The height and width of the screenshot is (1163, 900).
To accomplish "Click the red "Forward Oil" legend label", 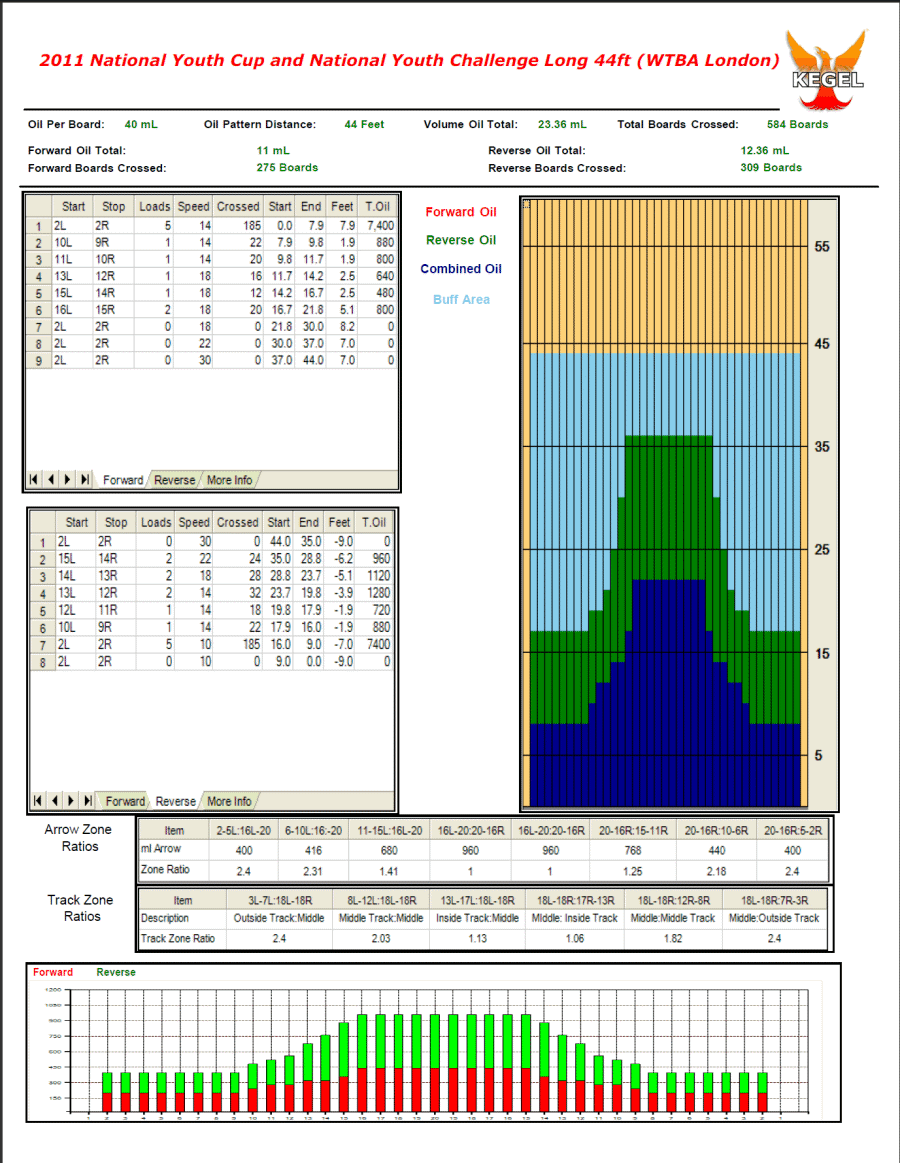I will click(460, 212).
